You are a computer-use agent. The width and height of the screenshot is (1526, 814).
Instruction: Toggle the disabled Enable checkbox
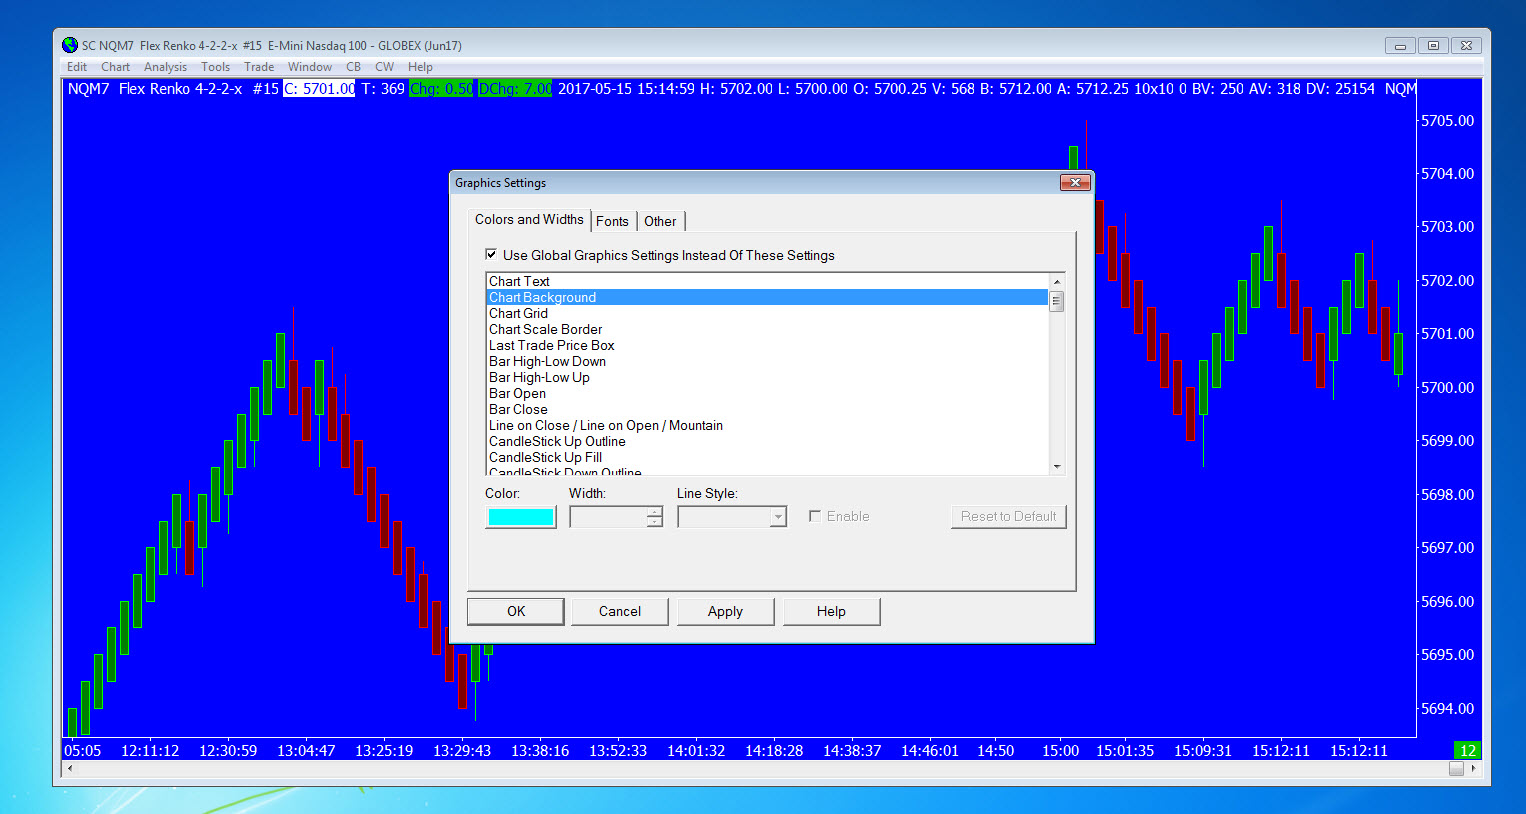coord(815,516)
